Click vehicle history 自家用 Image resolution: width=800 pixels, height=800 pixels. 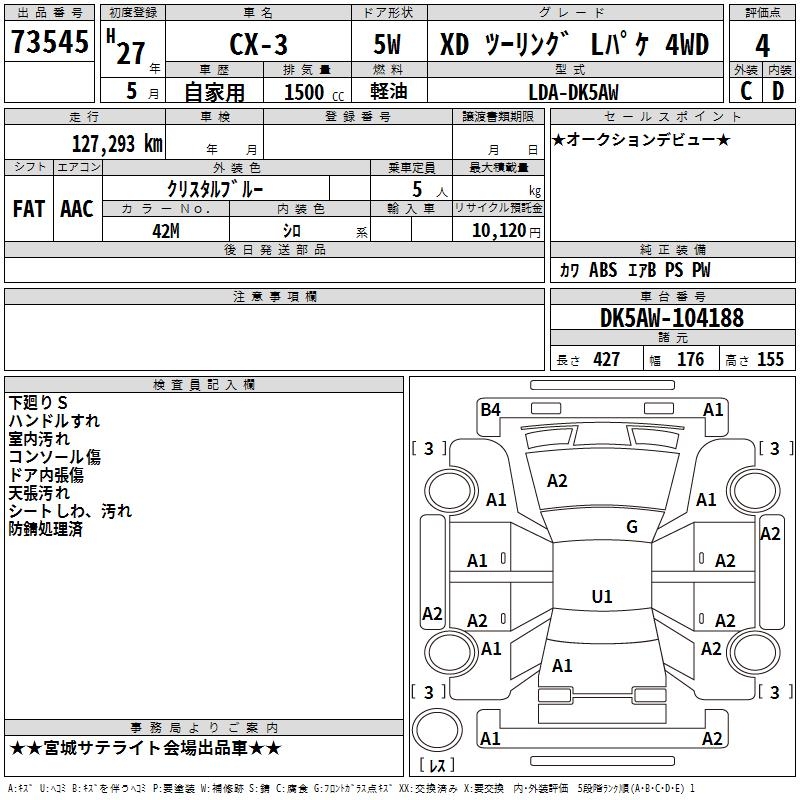[214, 92]
